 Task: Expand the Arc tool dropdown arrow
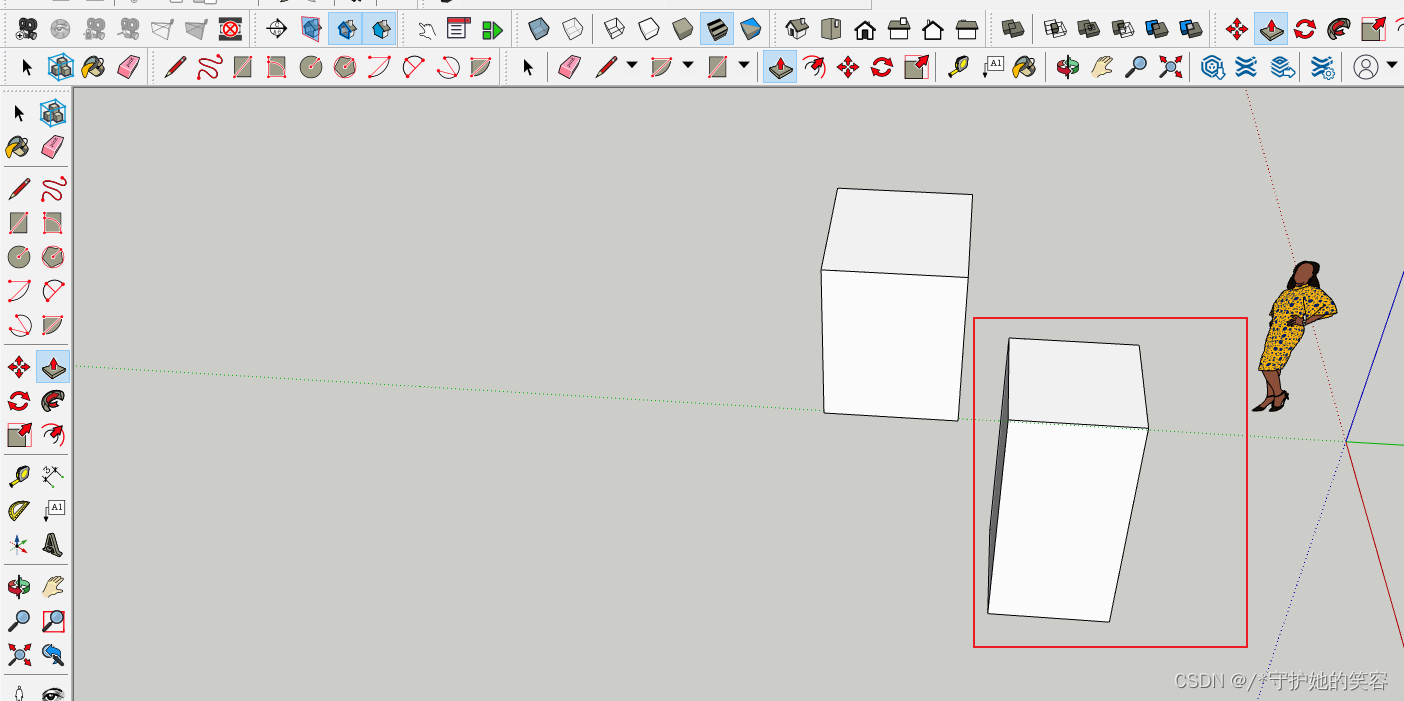pyautogui.click(x=688, y=66)
